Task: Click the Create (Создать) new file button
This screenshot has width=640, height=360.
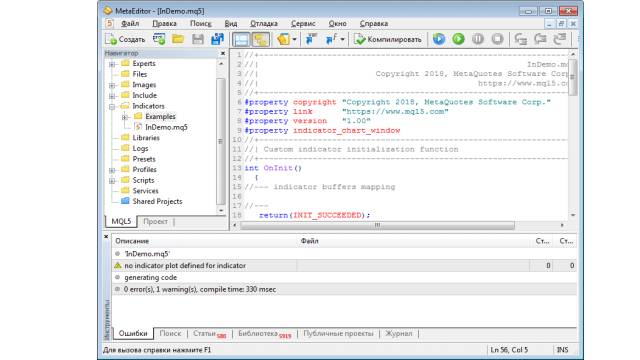Action: coord(125,39)
